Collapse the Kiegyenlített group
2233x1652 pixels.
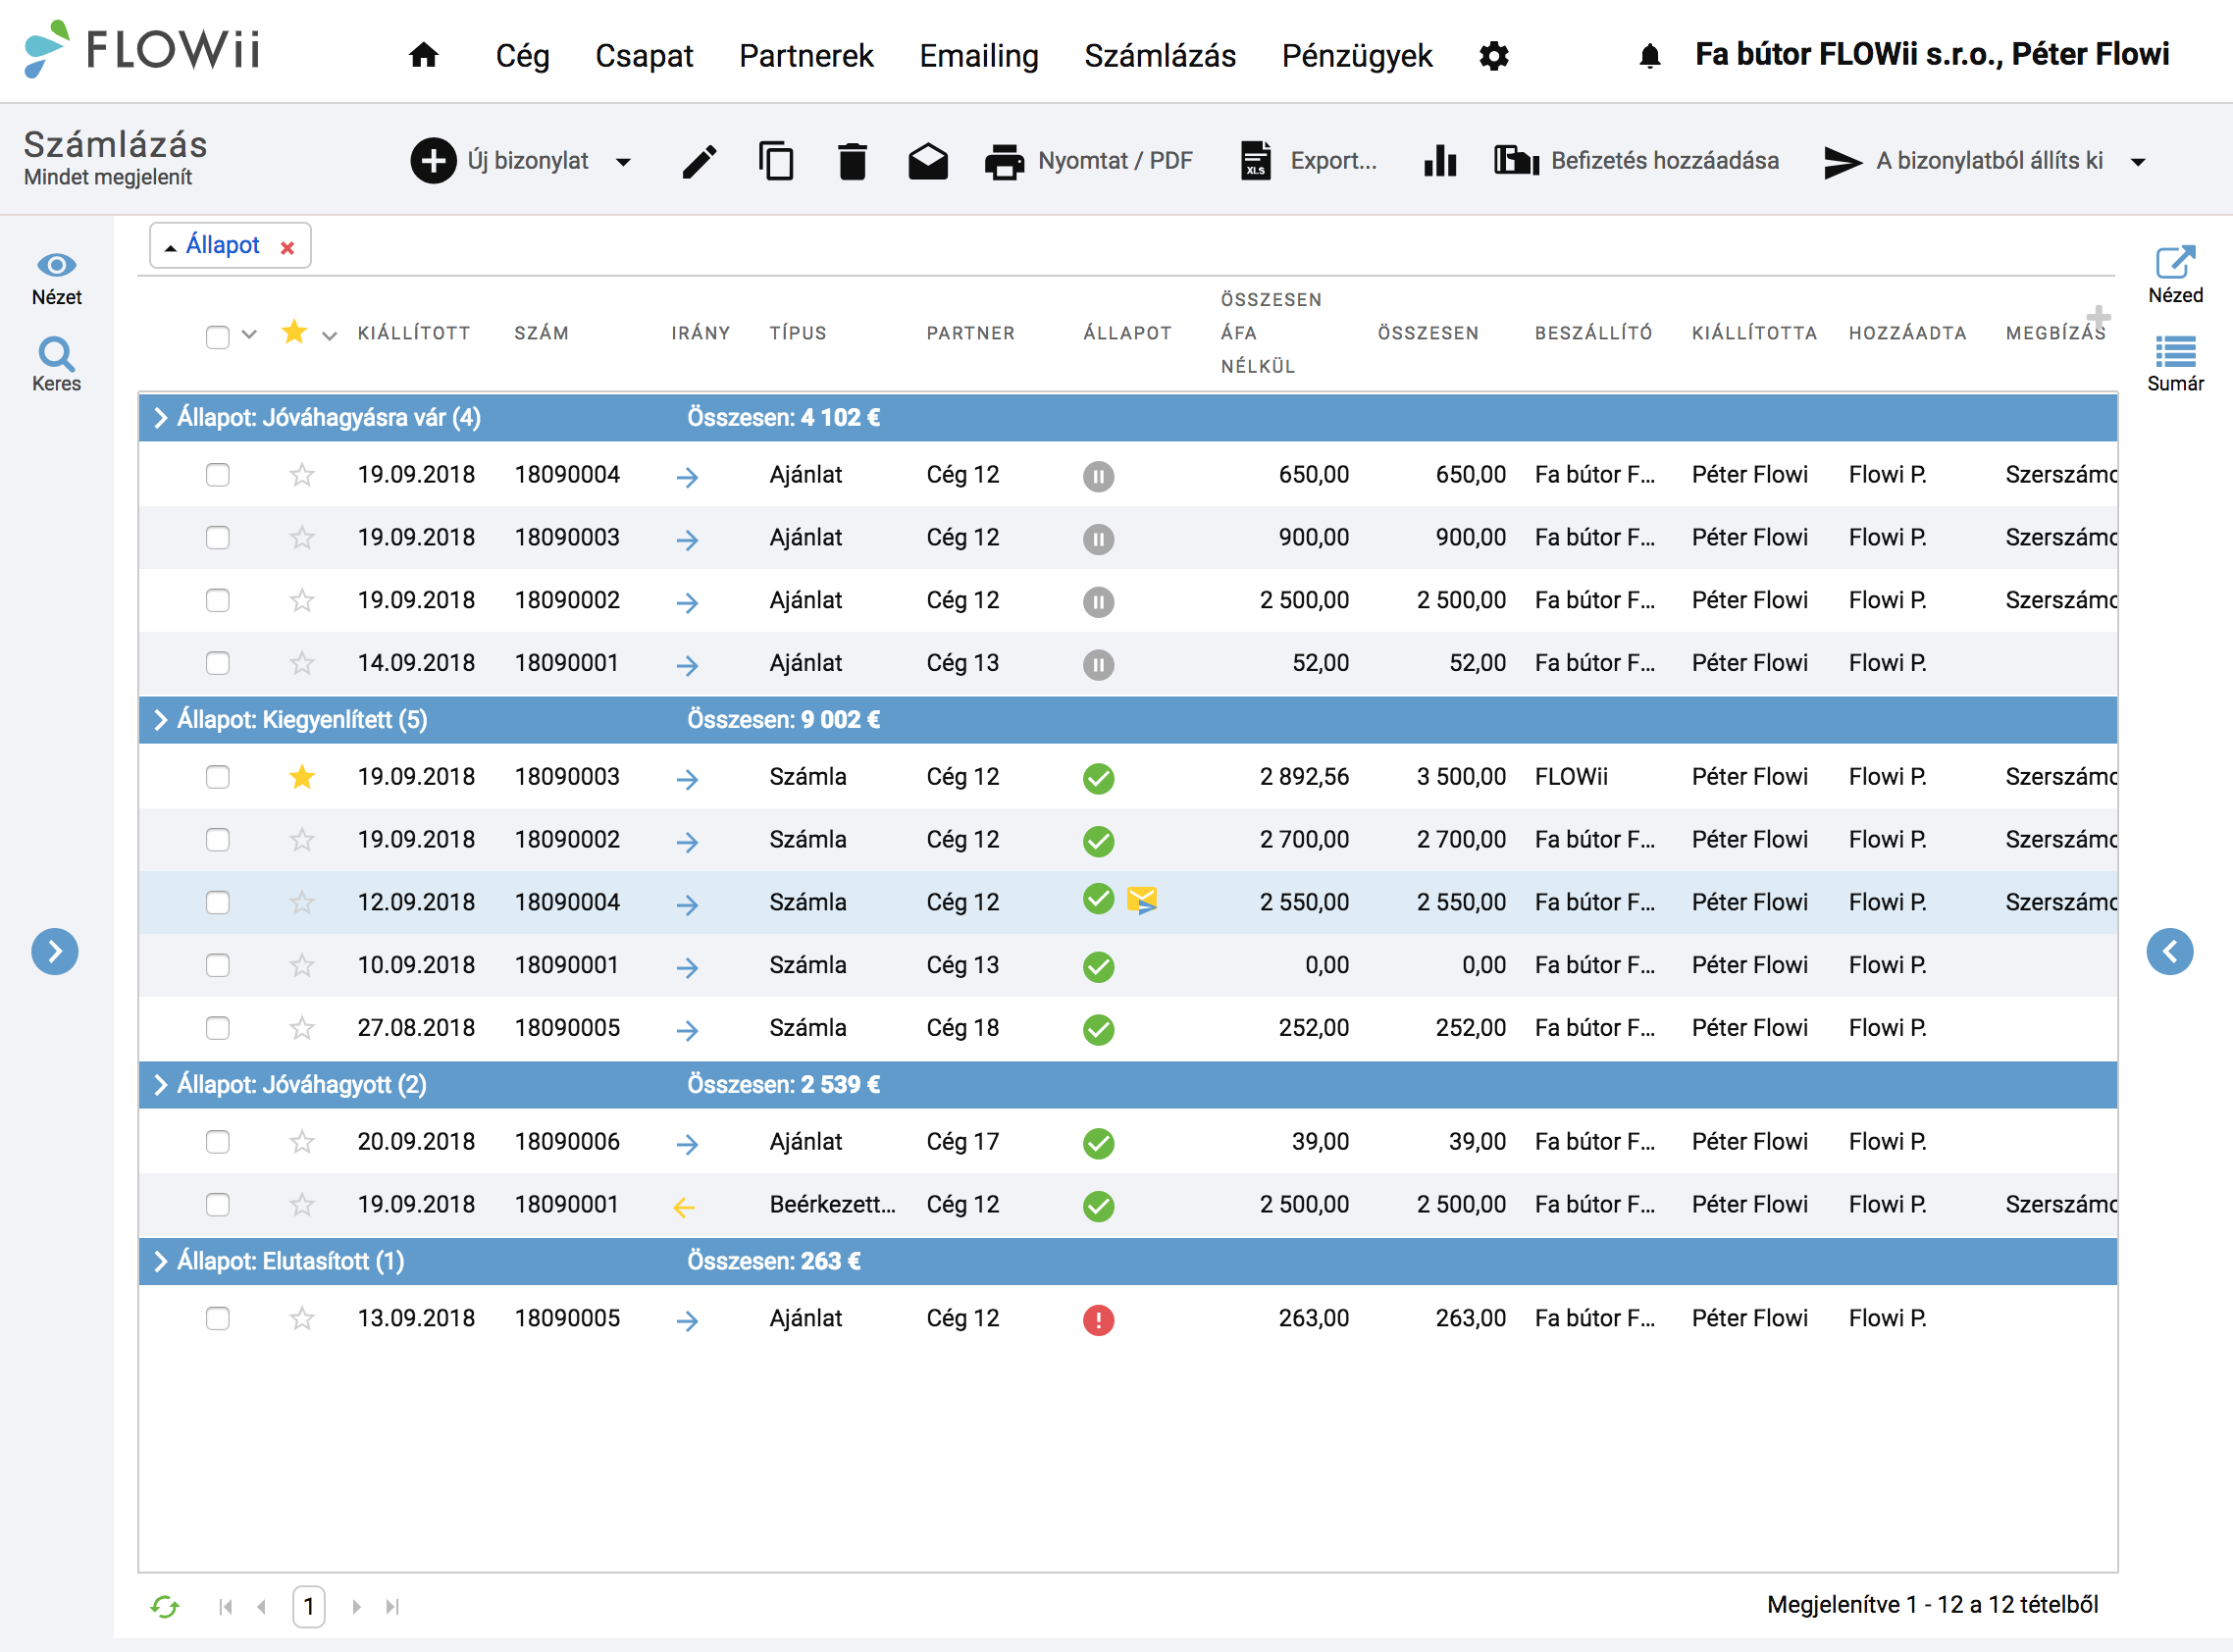tap(160, 719)
